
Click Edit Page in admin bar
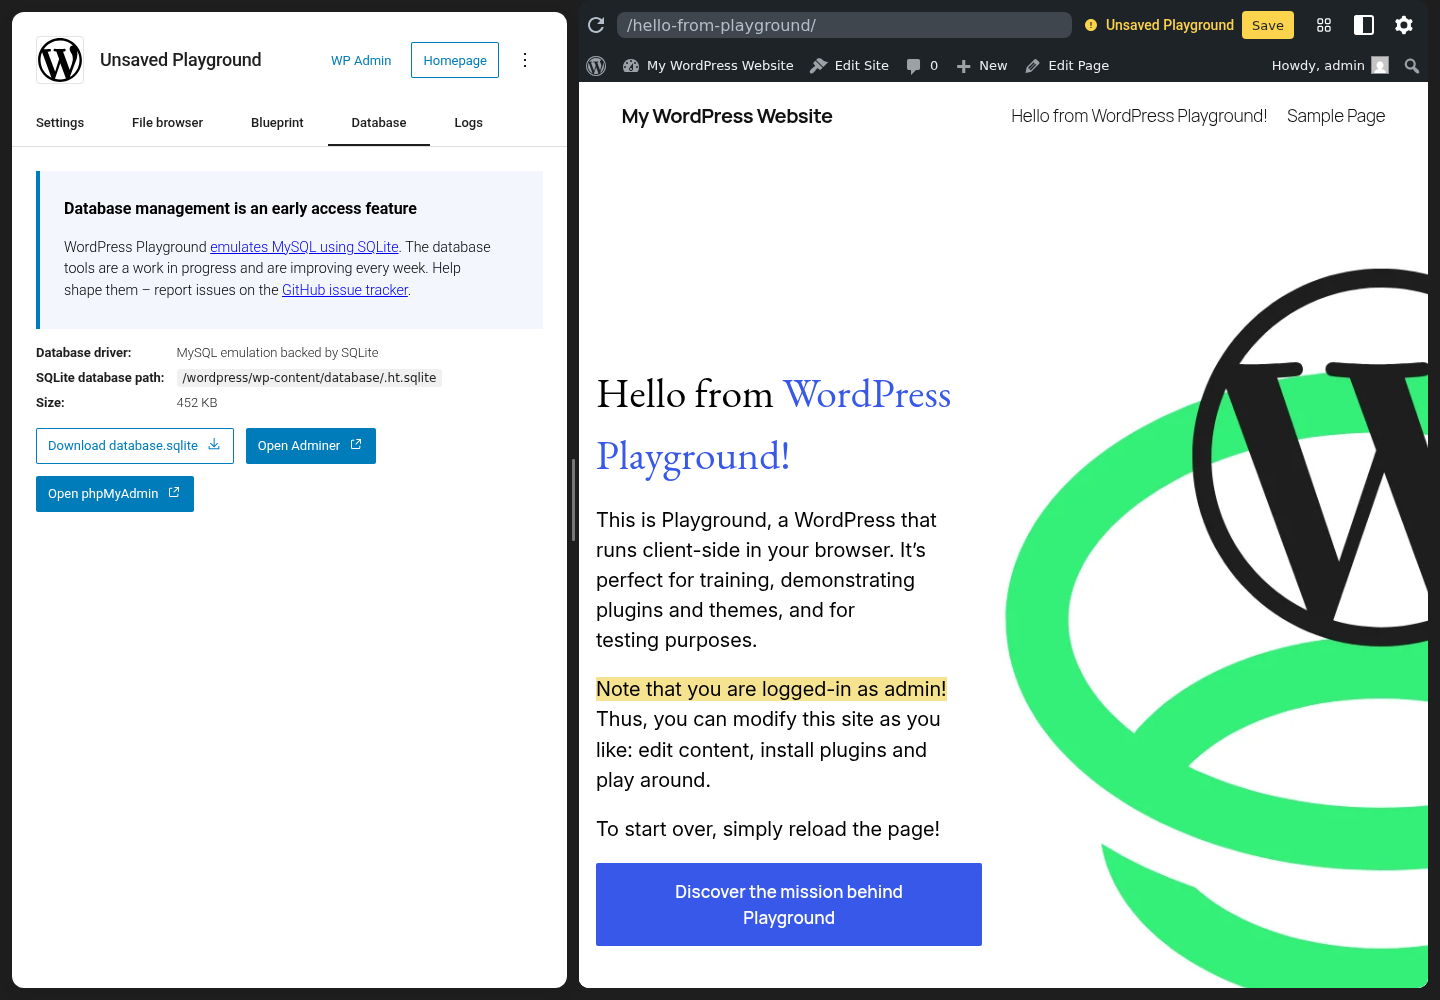pos(1067,66)
